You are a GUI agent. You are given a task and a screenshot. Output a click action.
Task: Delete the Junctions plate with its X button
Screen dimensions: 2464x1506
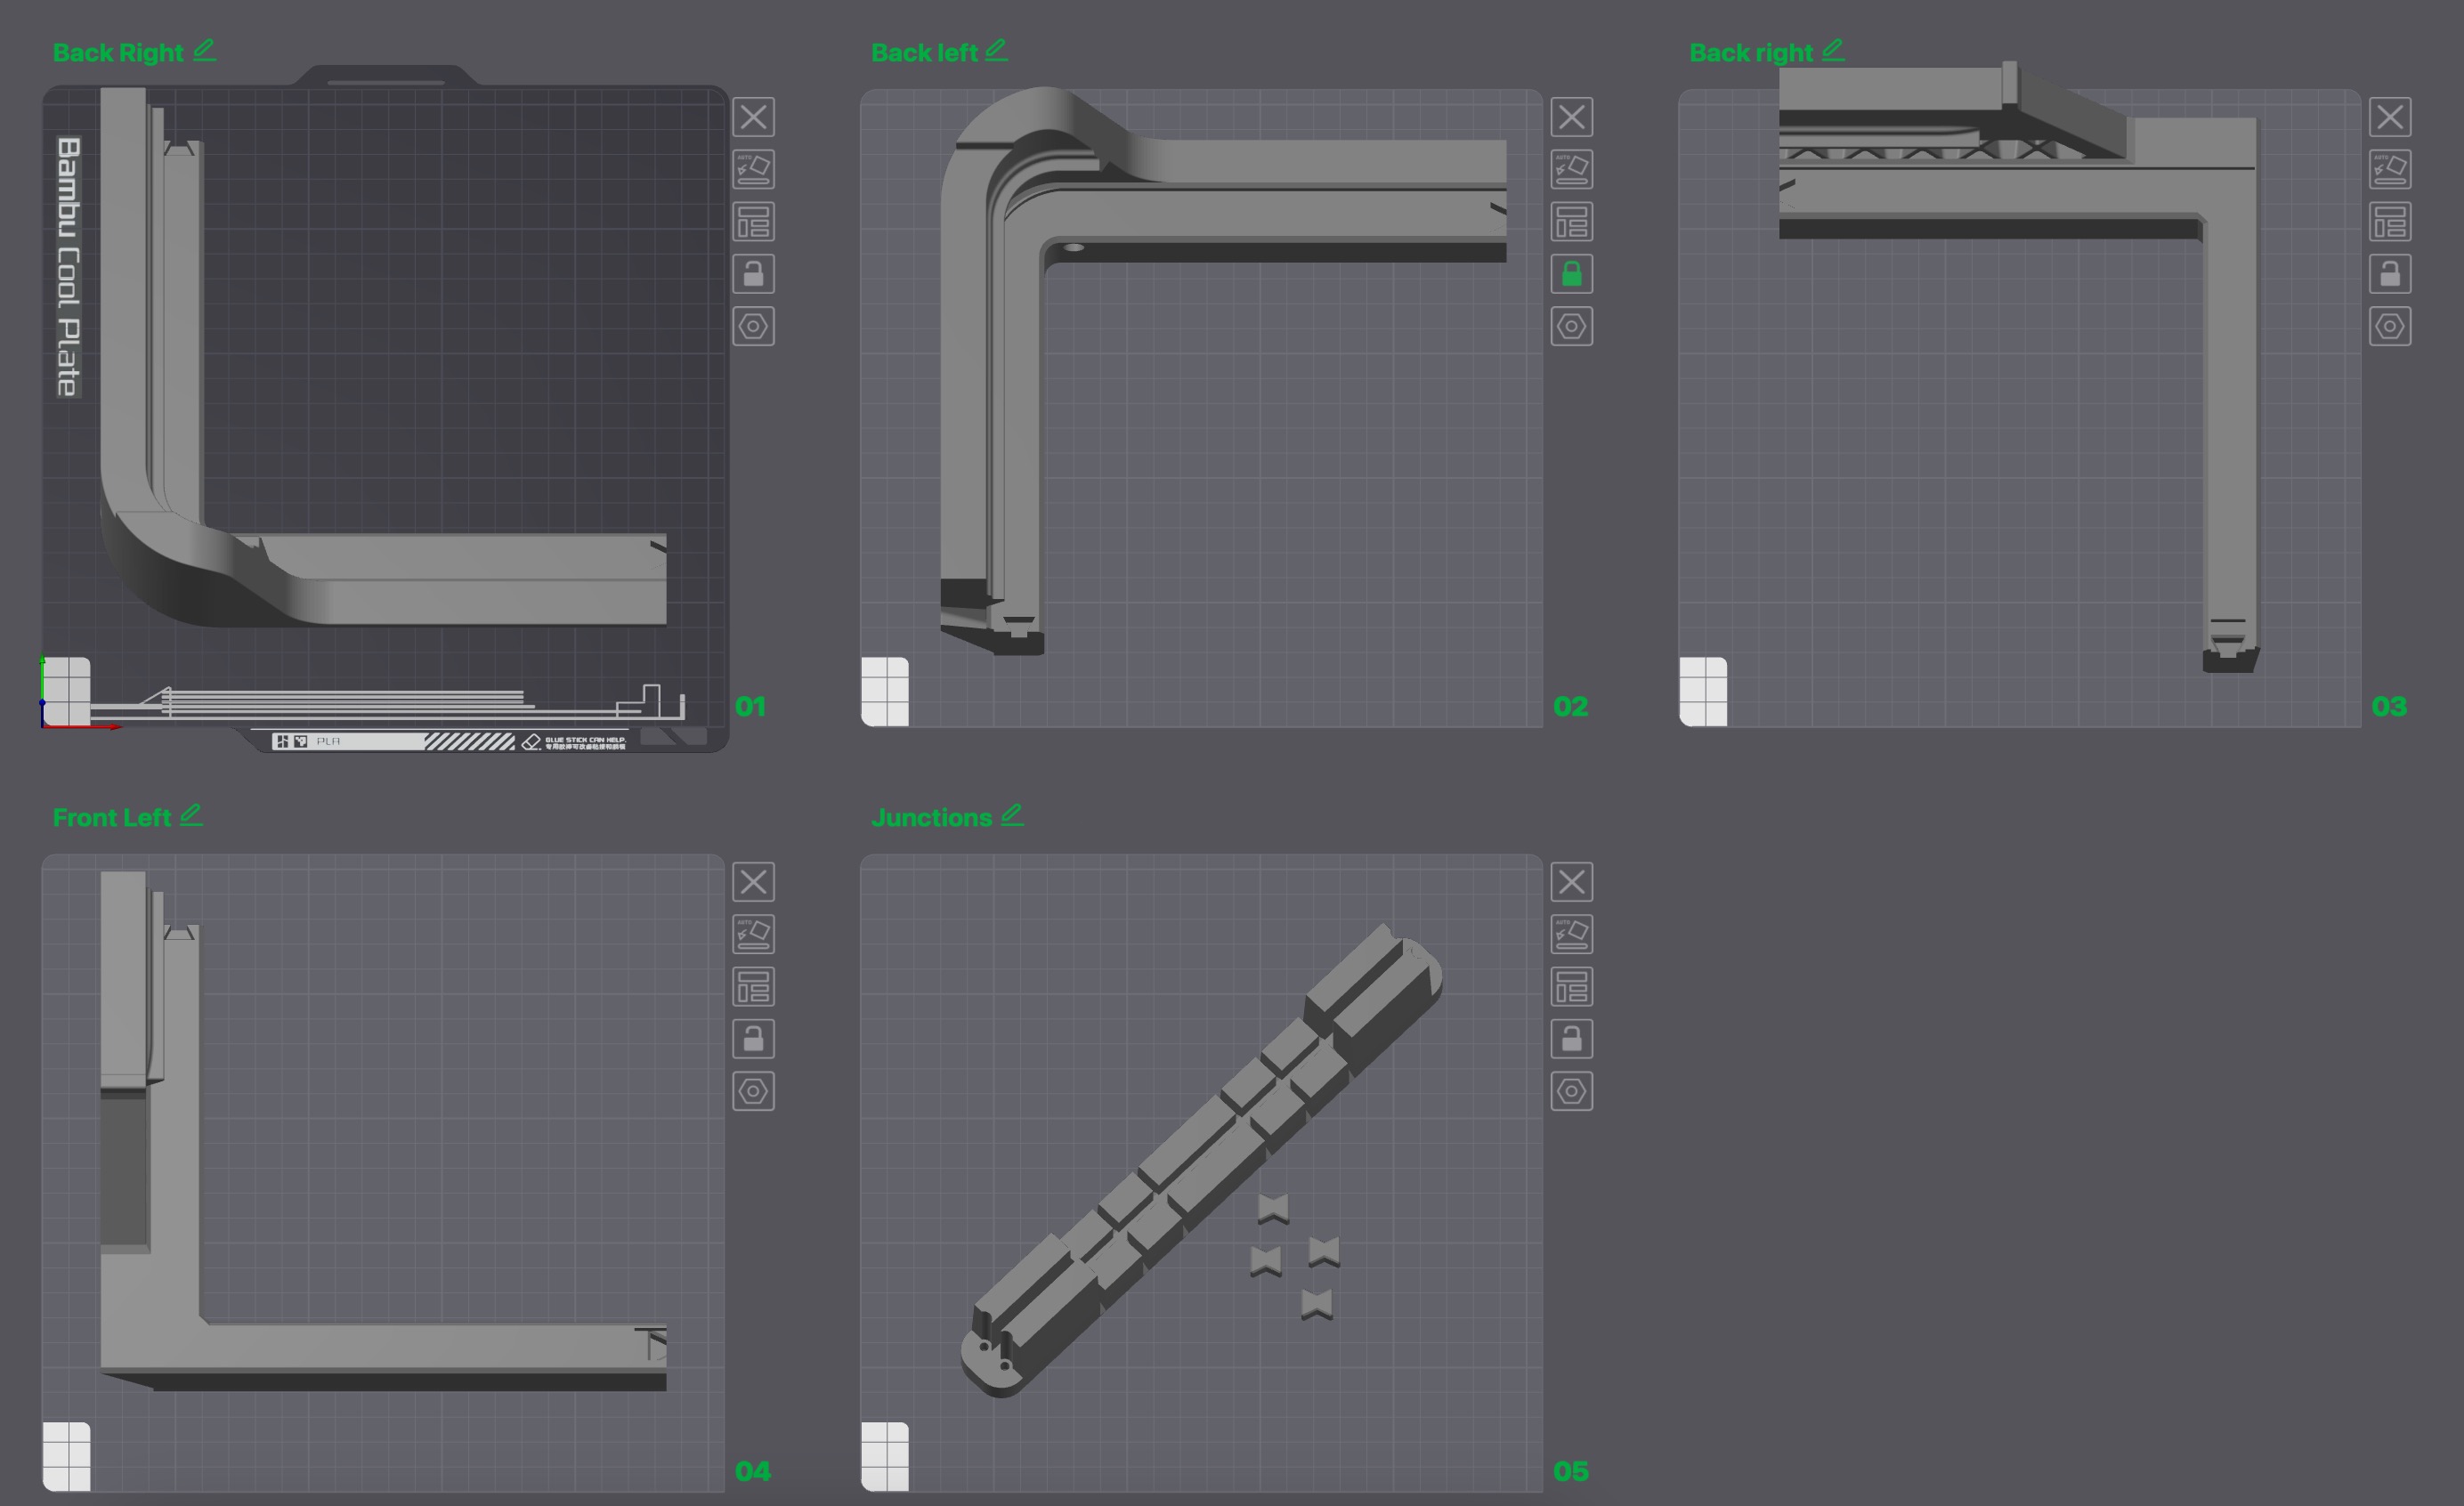coord(1571,882)
